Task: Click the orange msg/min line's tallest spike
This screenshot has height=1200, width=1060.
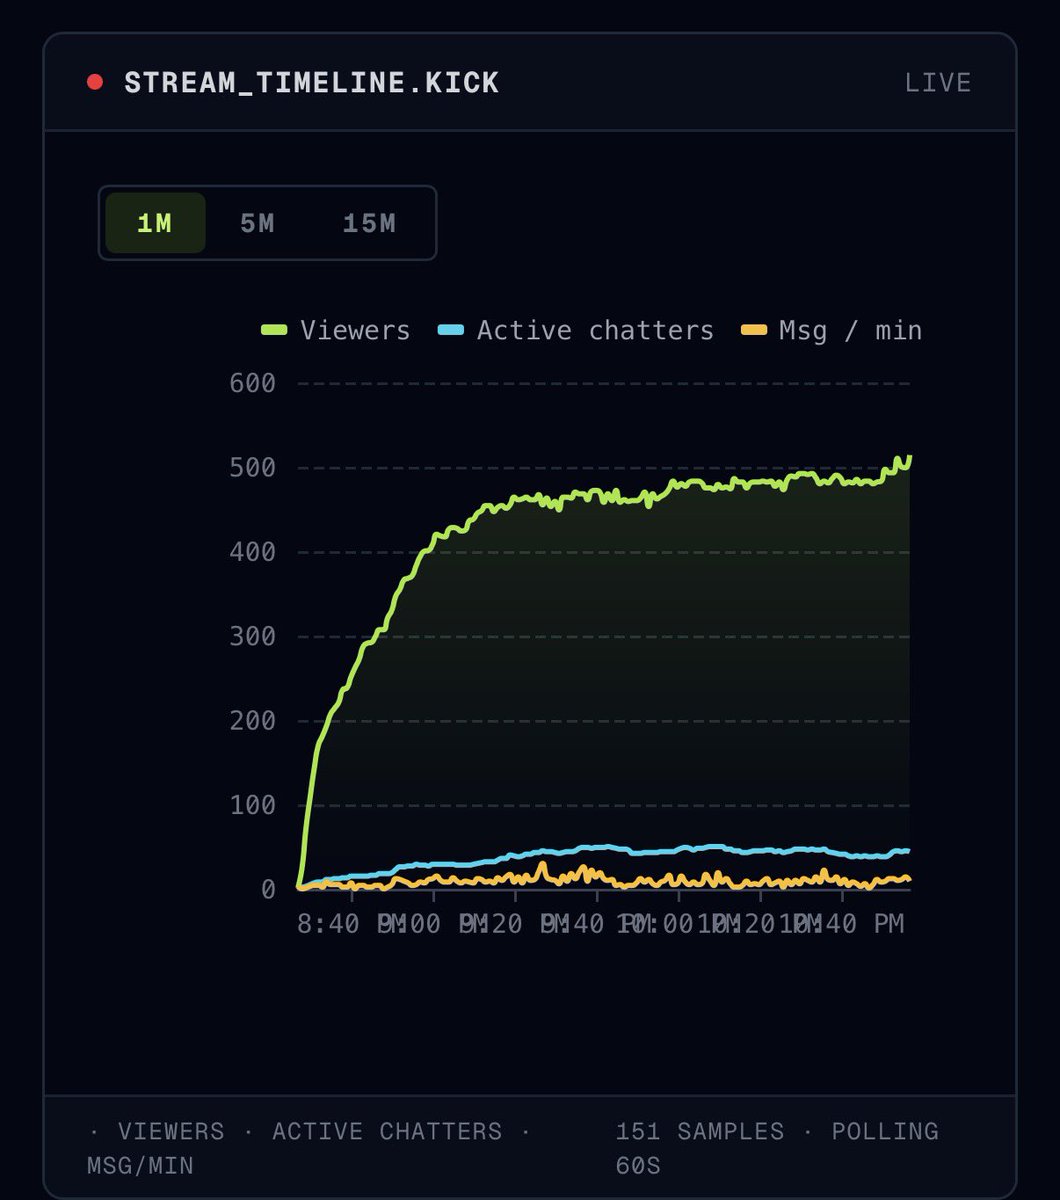Action: coord(542,864)
